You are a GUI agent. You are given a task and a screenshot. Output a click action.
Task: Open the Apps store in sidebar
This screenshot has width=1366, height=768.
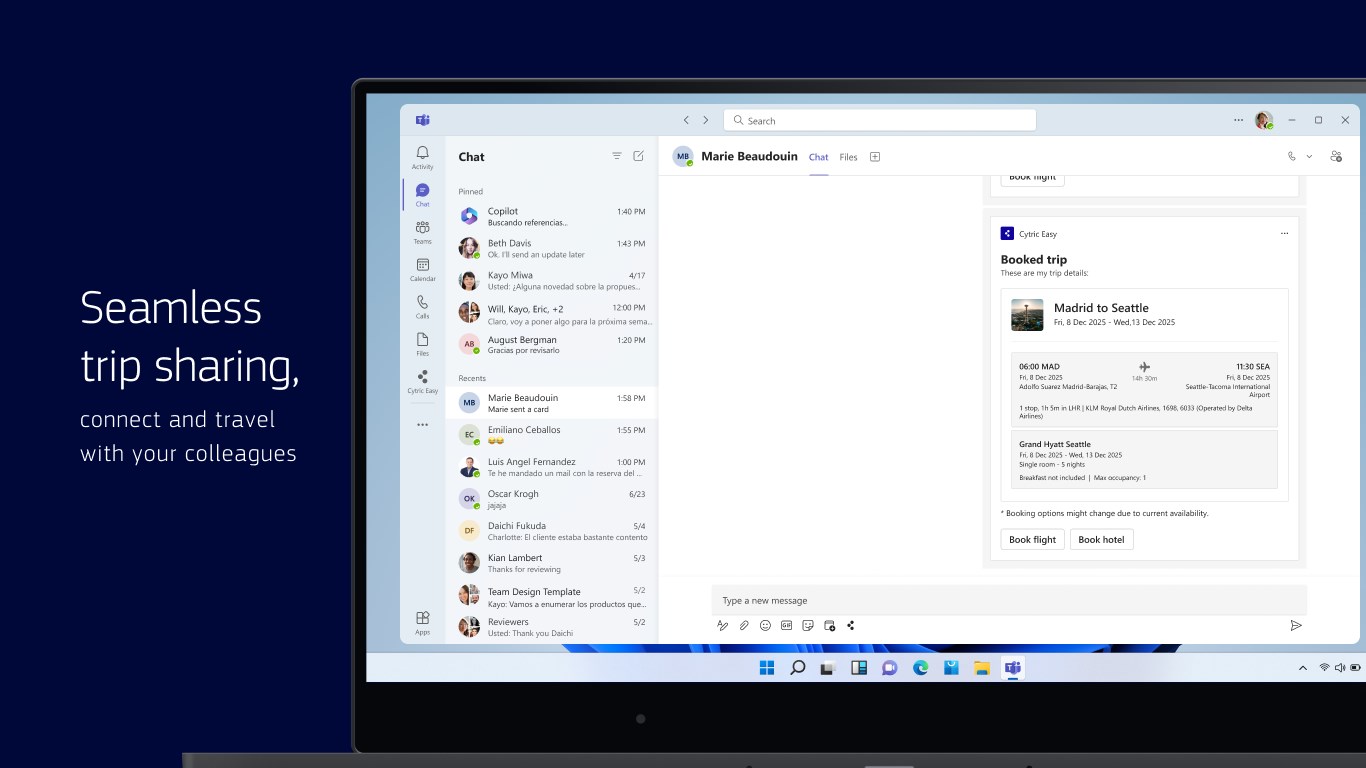[422, 623]
